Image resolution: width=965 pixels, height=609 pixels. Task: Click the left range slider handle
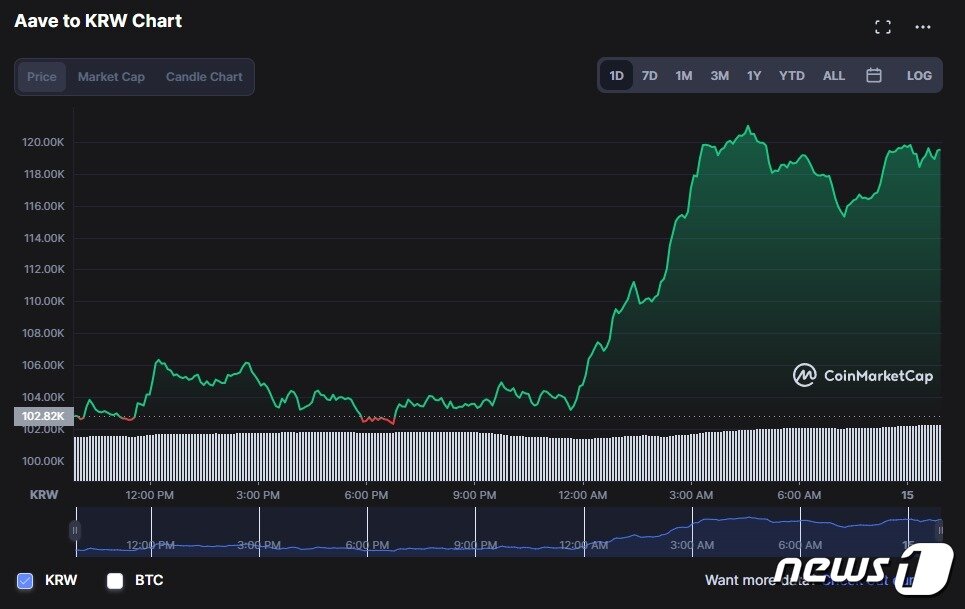tap(75, 530)
